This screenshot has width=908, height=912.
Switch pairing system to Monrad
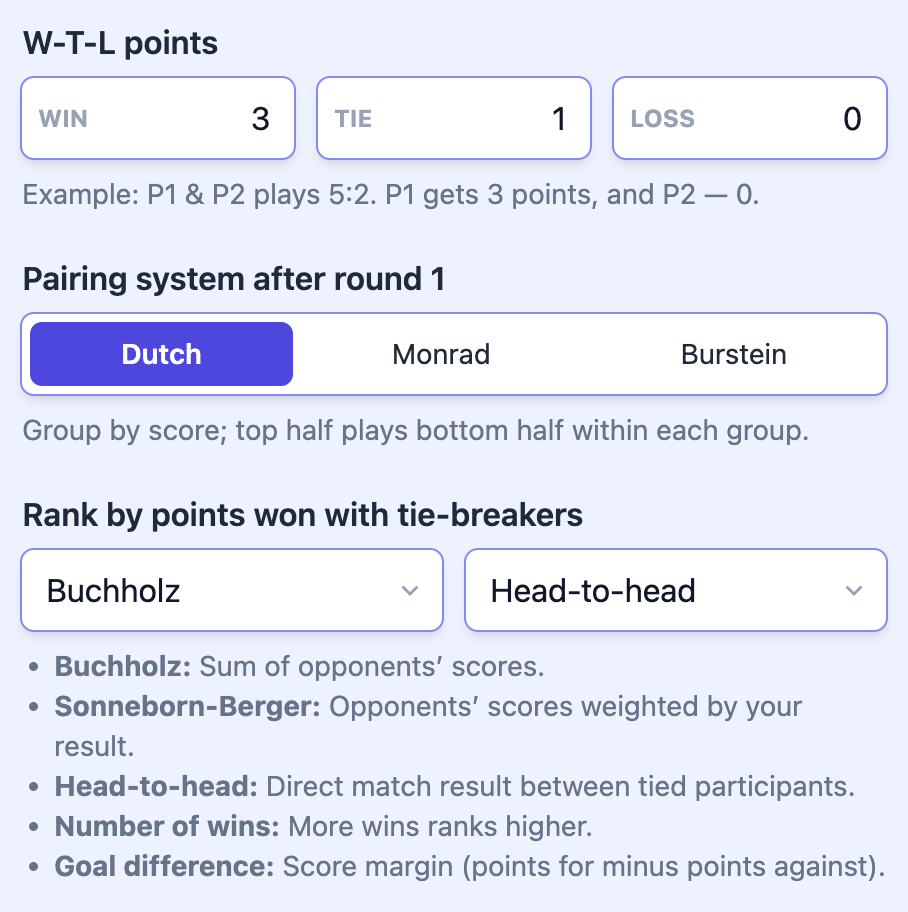coord(441,354)
